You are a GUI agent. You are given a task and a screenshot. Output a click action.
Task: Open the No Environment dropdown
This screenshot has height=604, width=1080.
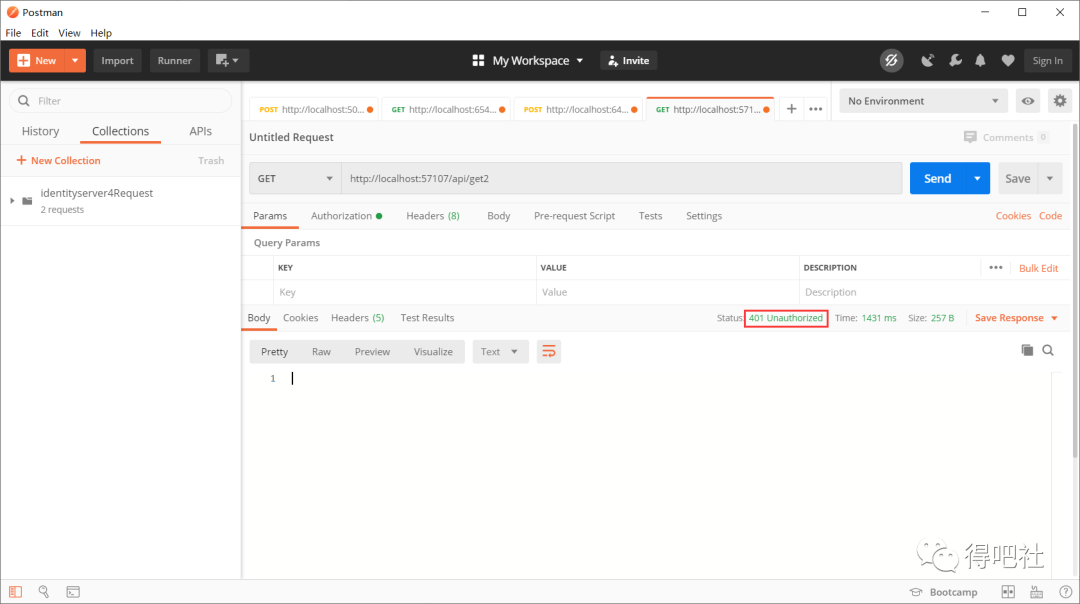point(923,101)
